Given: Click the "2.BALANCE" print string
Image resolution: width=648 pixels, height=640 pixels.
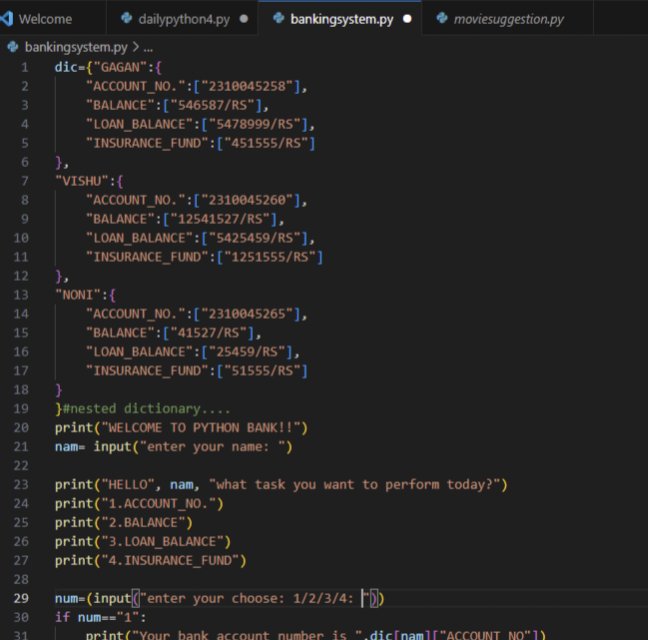Looking at the screenshot, I should pyautogui.click(x=143, y=523).
